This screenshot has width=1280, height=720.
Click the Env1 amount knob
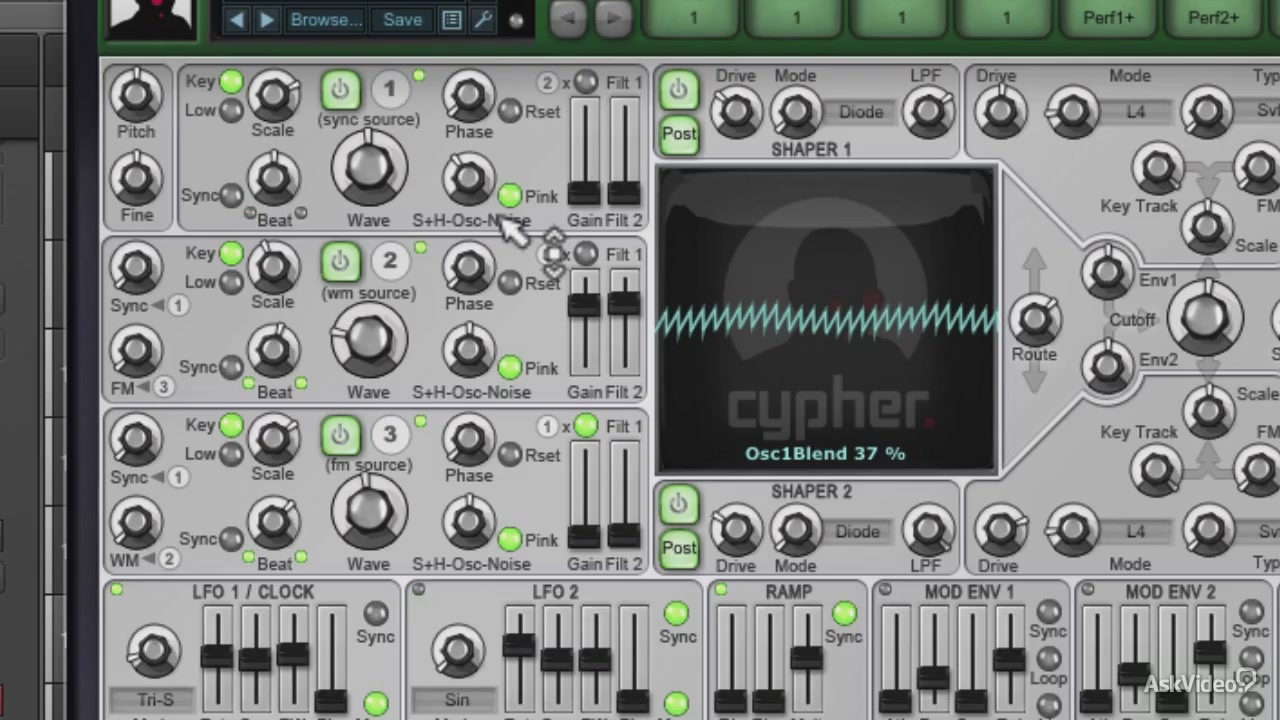(x=1107, y=272)
